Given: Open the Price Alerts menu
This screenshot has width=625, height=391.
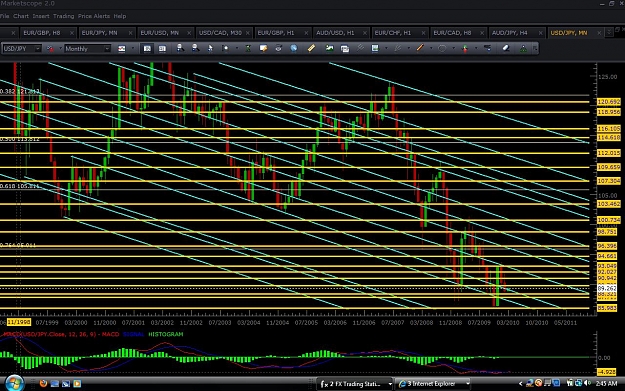Looking at the screenshot, I should click(94, 16).
